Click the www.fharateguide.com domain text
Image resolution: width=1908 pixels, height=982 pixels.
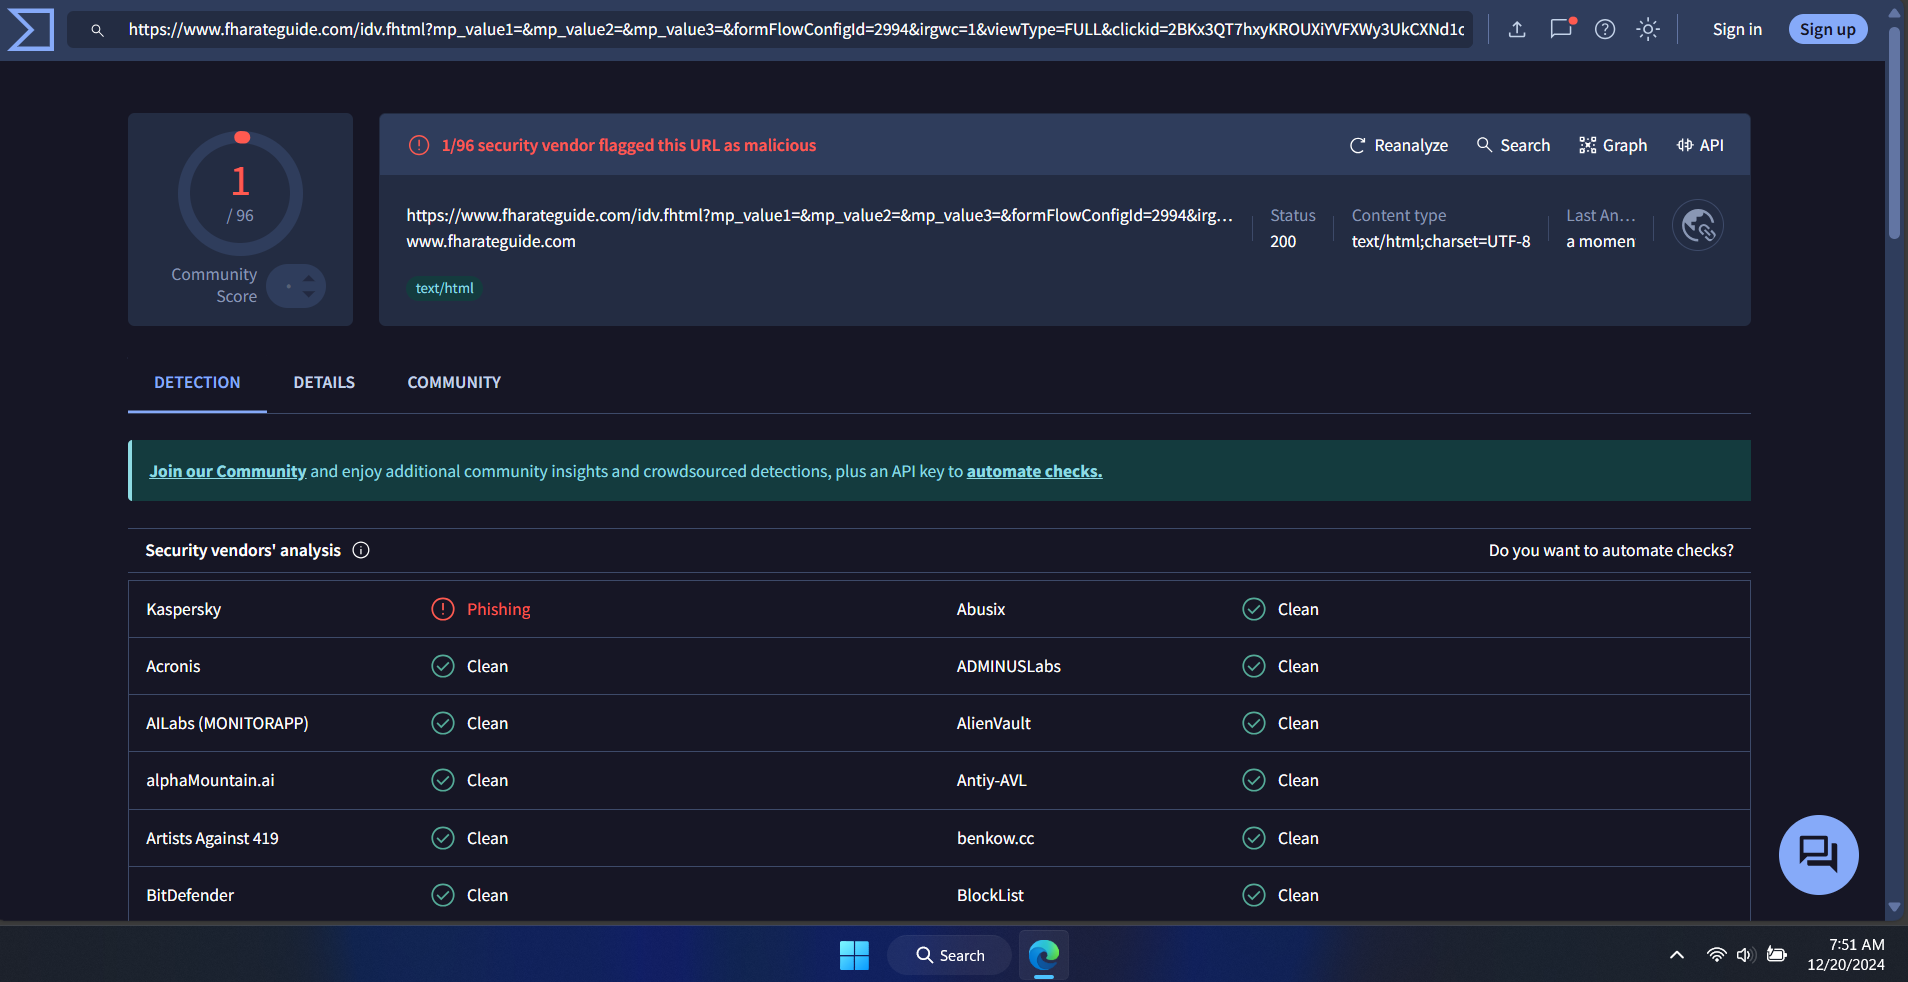[x=491, y=241]
